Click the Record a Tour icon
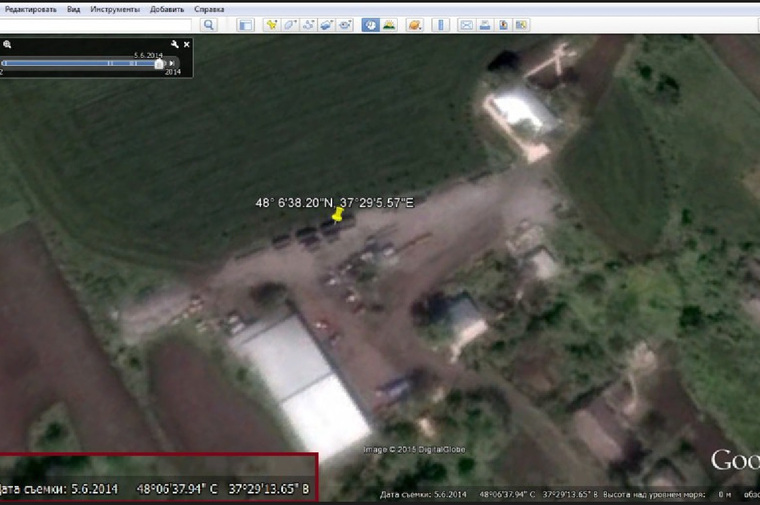Viewport: 760px width, 505px height. (345, 25)
